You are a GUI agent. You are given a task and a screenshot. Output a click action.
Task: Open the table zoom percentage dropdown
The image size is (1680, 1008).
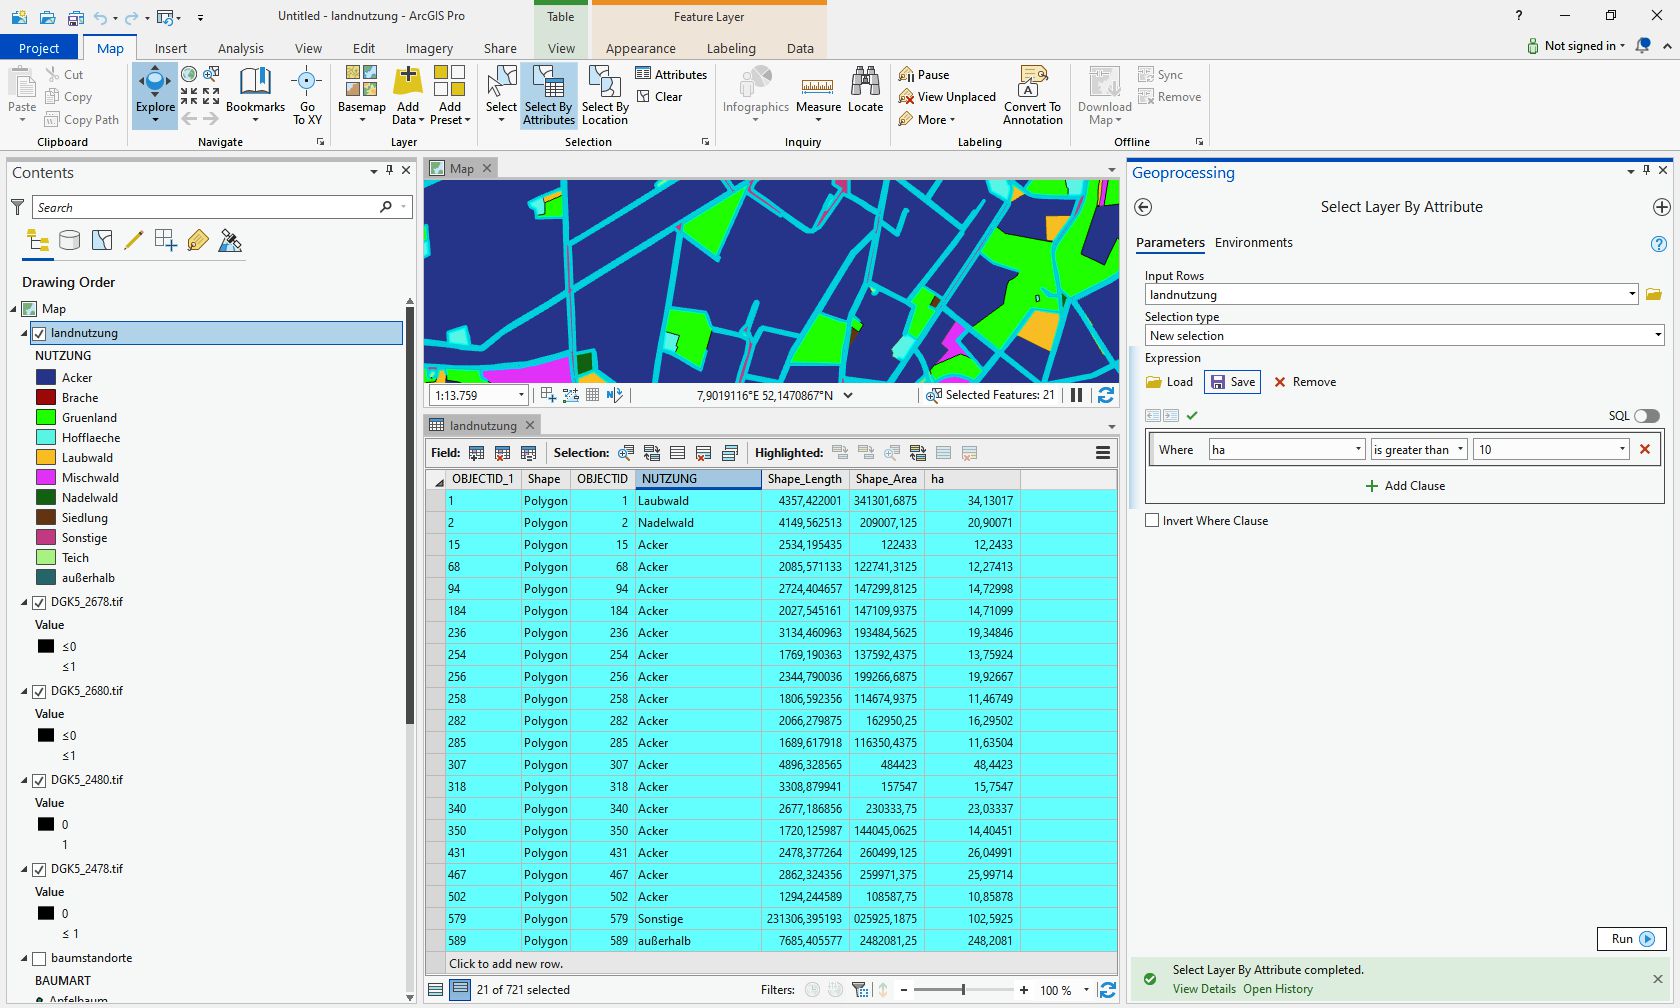1086,990
